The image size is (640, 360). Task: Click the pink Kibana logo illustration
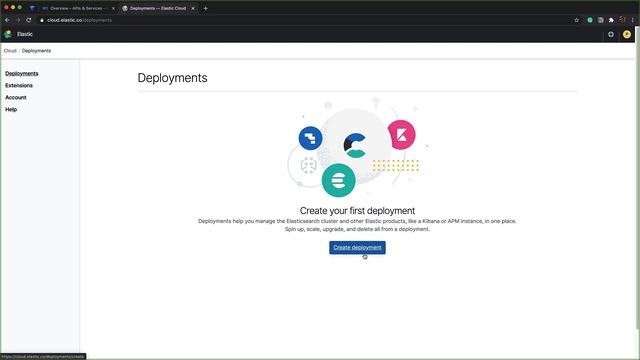tap(402, 135)
